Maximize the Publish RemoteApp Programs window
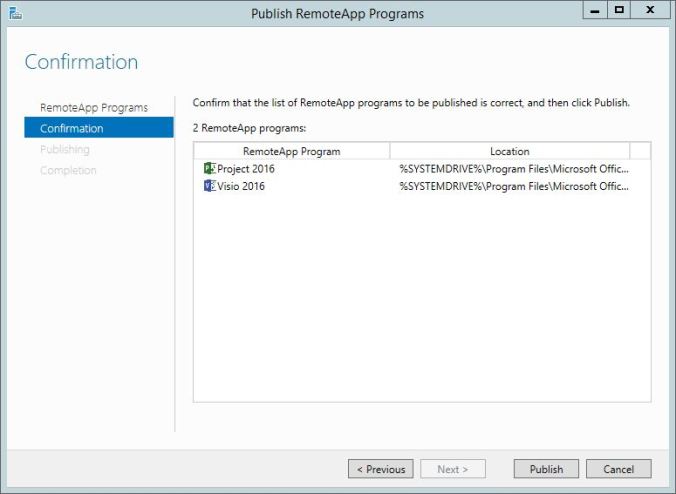Image resolution: width=676 pixels, height=494 pixels. click(x=619, y=12)
